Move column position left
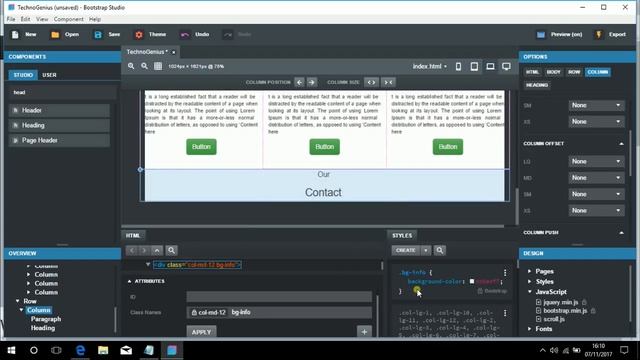The image size is (640, 360). tap(299, 82)
